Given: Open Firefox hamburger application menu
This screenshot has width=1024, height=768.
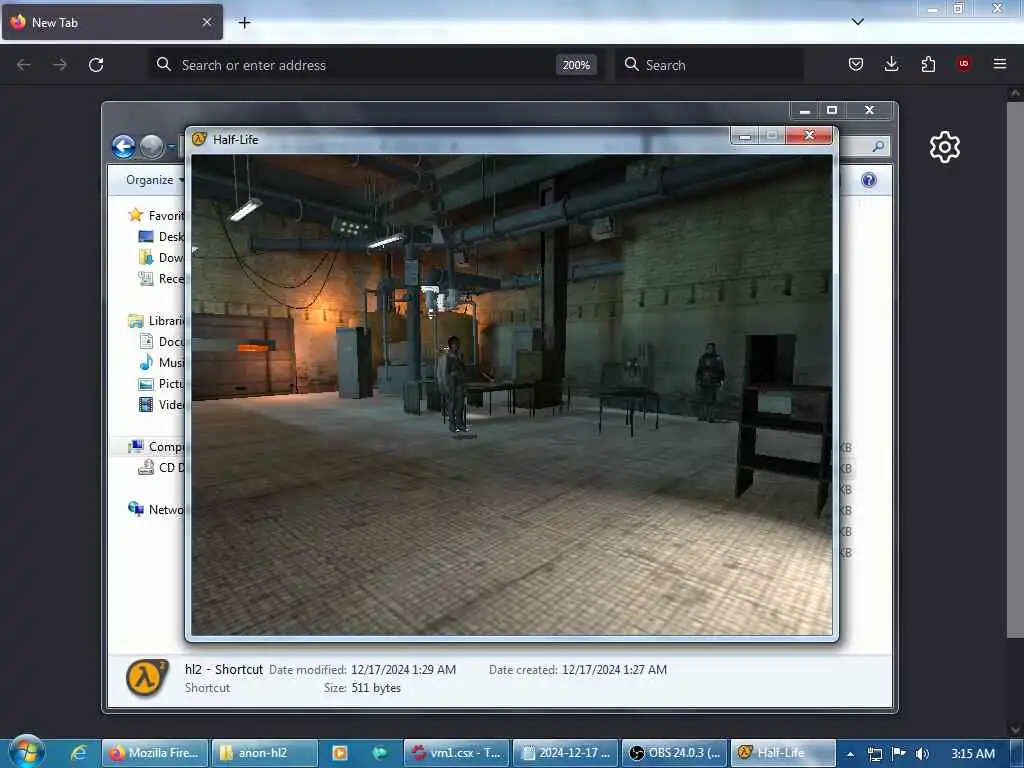Looking at the screenshot, I should point(1000,64).
